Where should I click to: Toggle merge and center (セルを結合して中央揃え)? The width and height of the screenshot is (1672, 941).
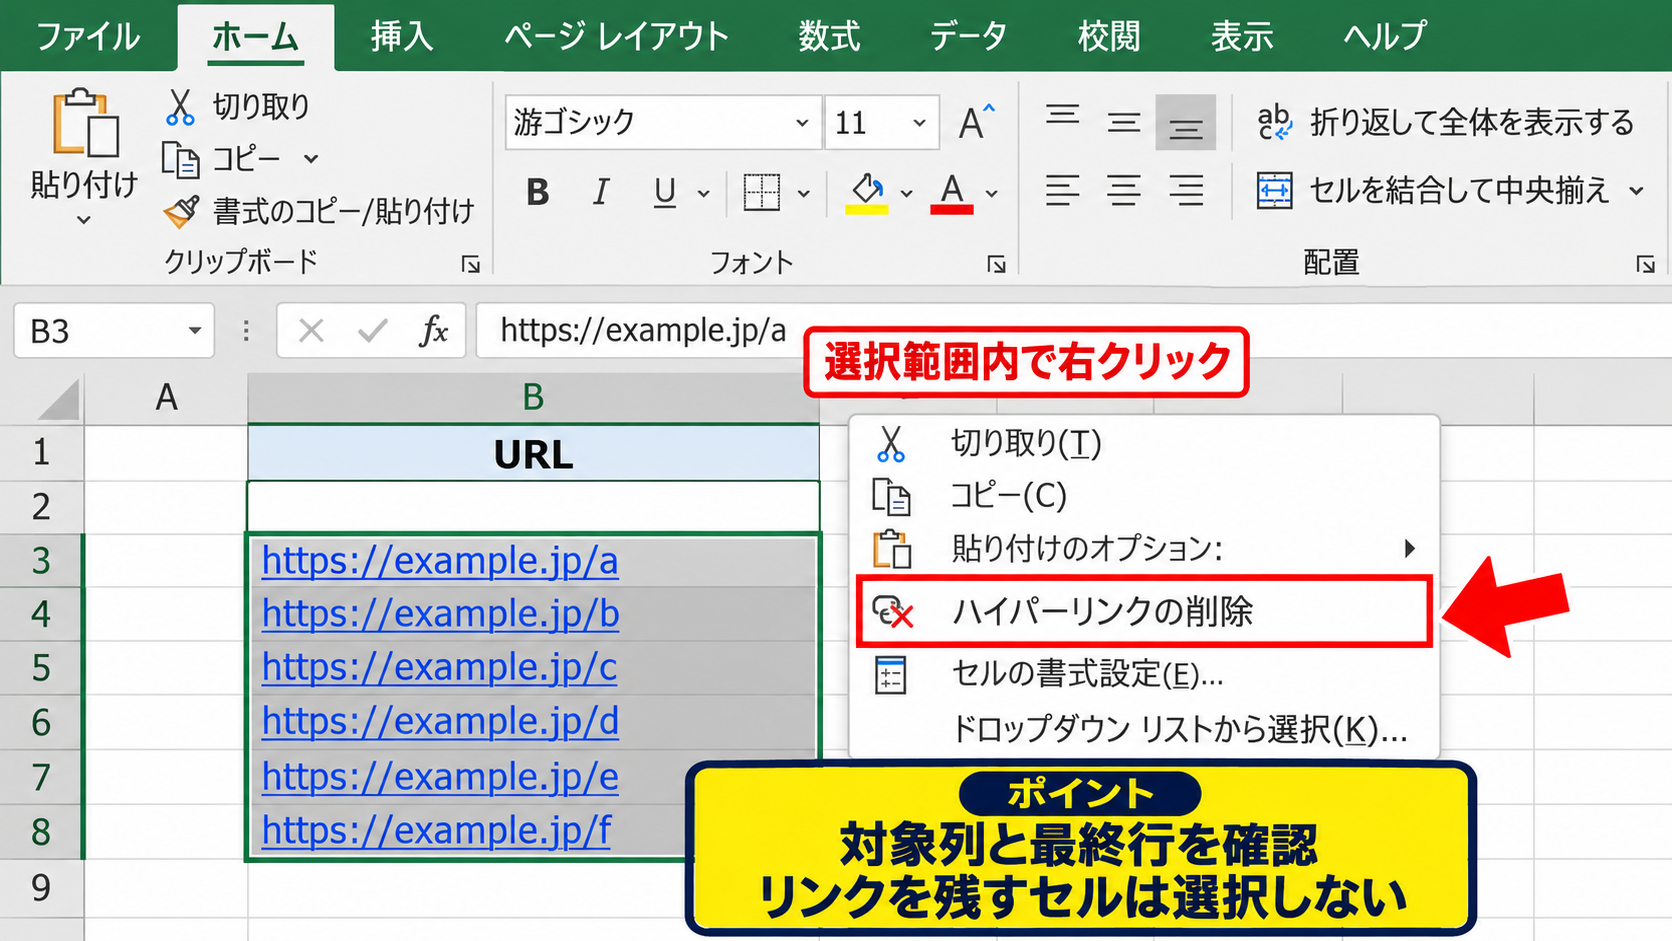pyautogui.click(x=1435, y=190)
